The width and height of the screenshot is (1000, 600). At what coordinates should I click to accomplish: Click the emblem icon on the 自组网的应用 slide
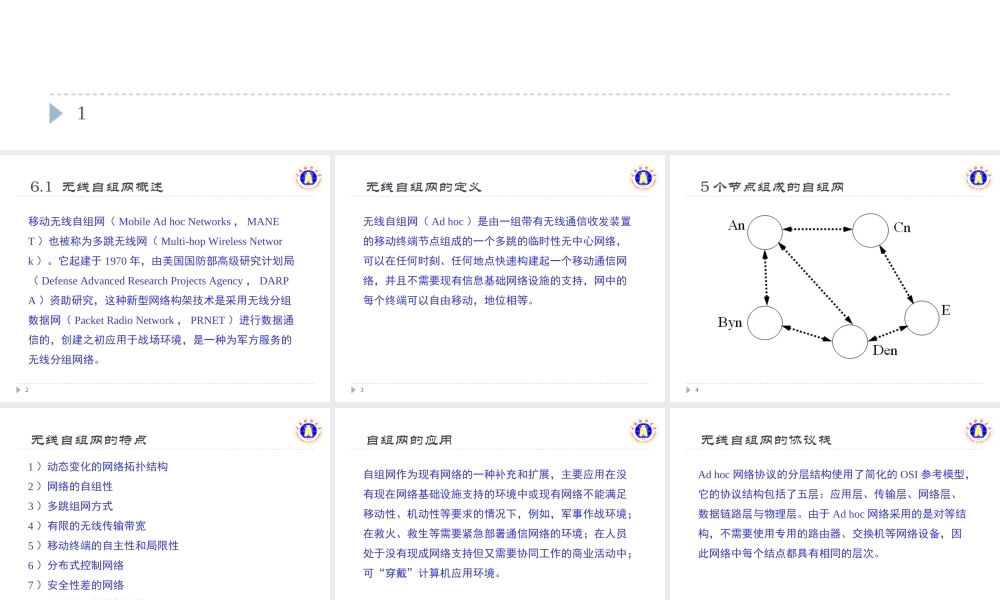pos(644,432)
